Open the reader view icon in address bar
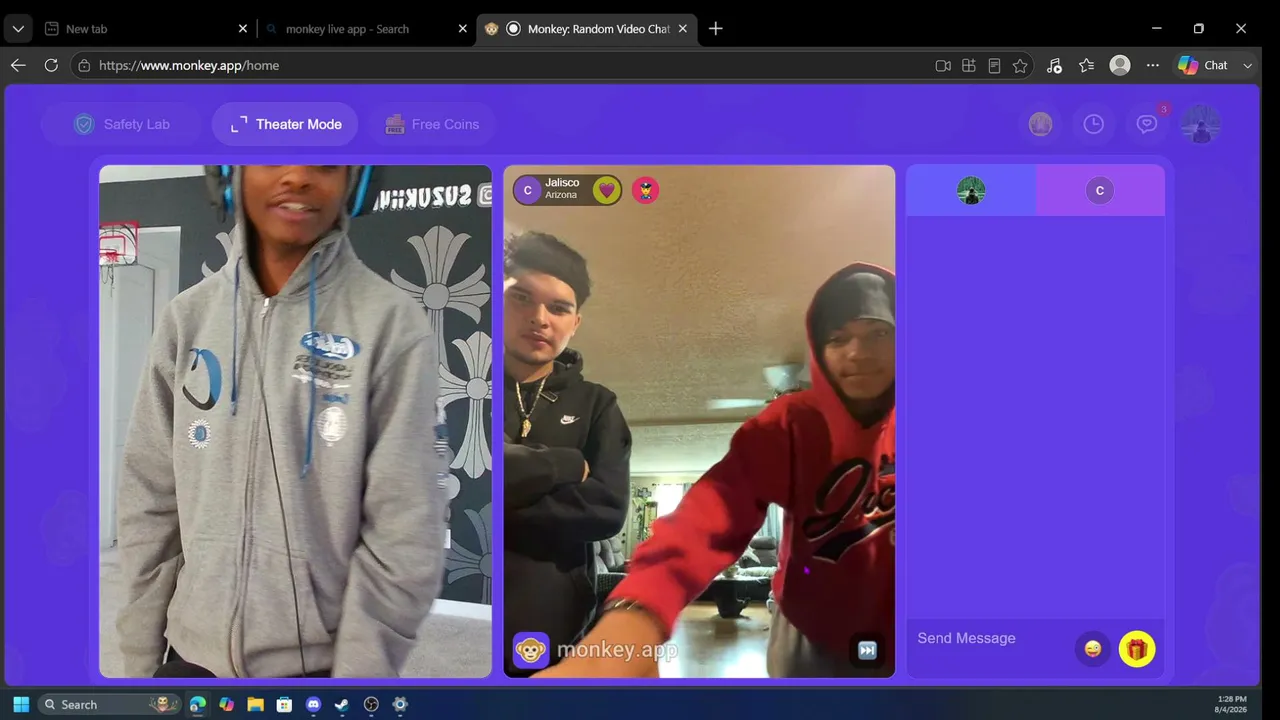The image size is (1280, 720). point(994,65)
